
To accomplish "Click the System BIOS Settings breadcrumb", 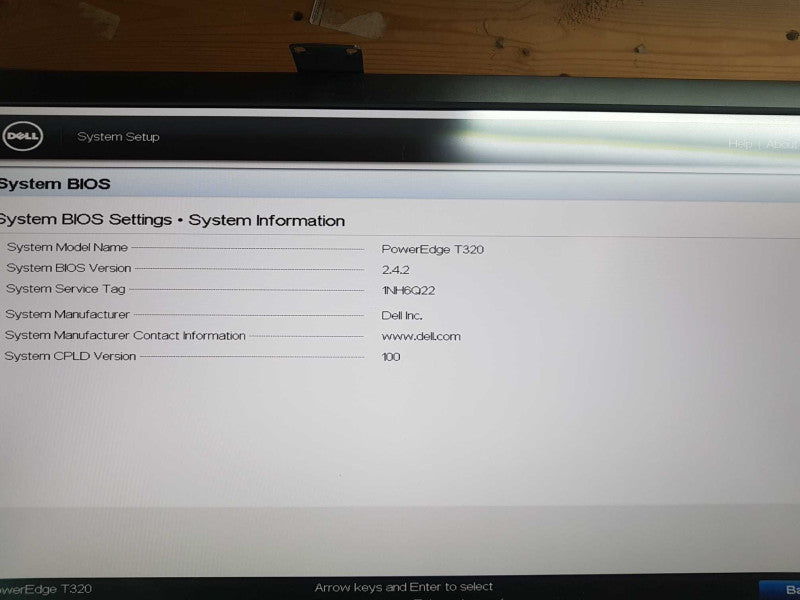I will tap(86, 219).
